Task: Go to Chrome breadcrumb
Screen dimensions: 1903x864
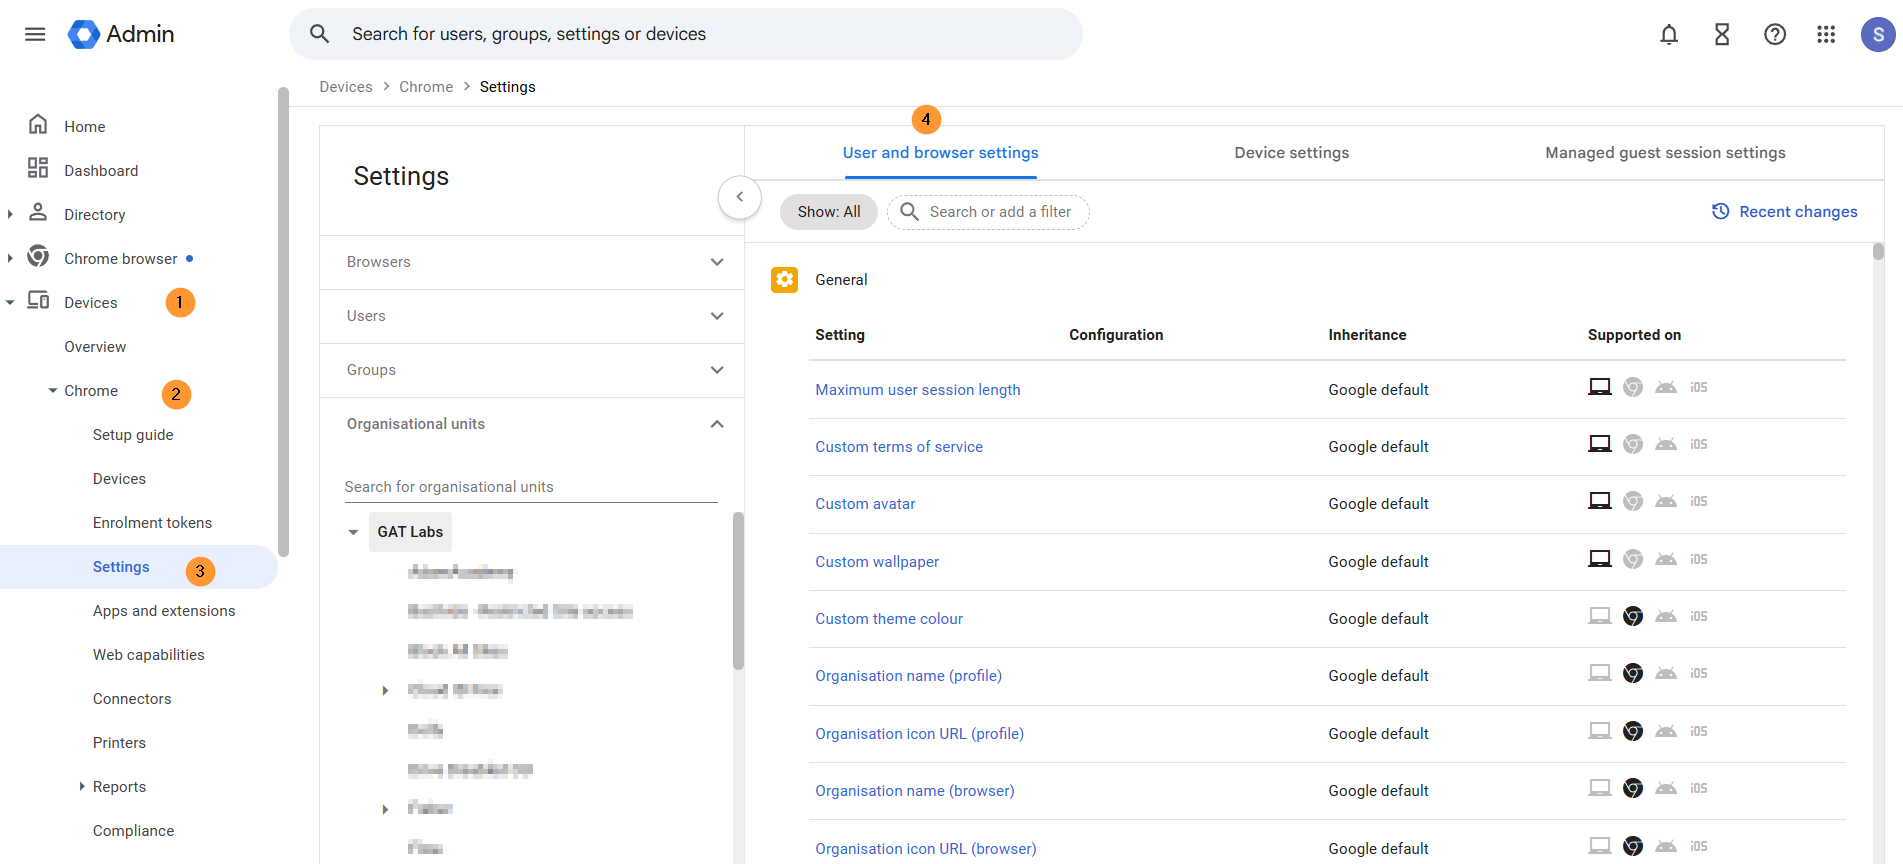Action: 426,87
